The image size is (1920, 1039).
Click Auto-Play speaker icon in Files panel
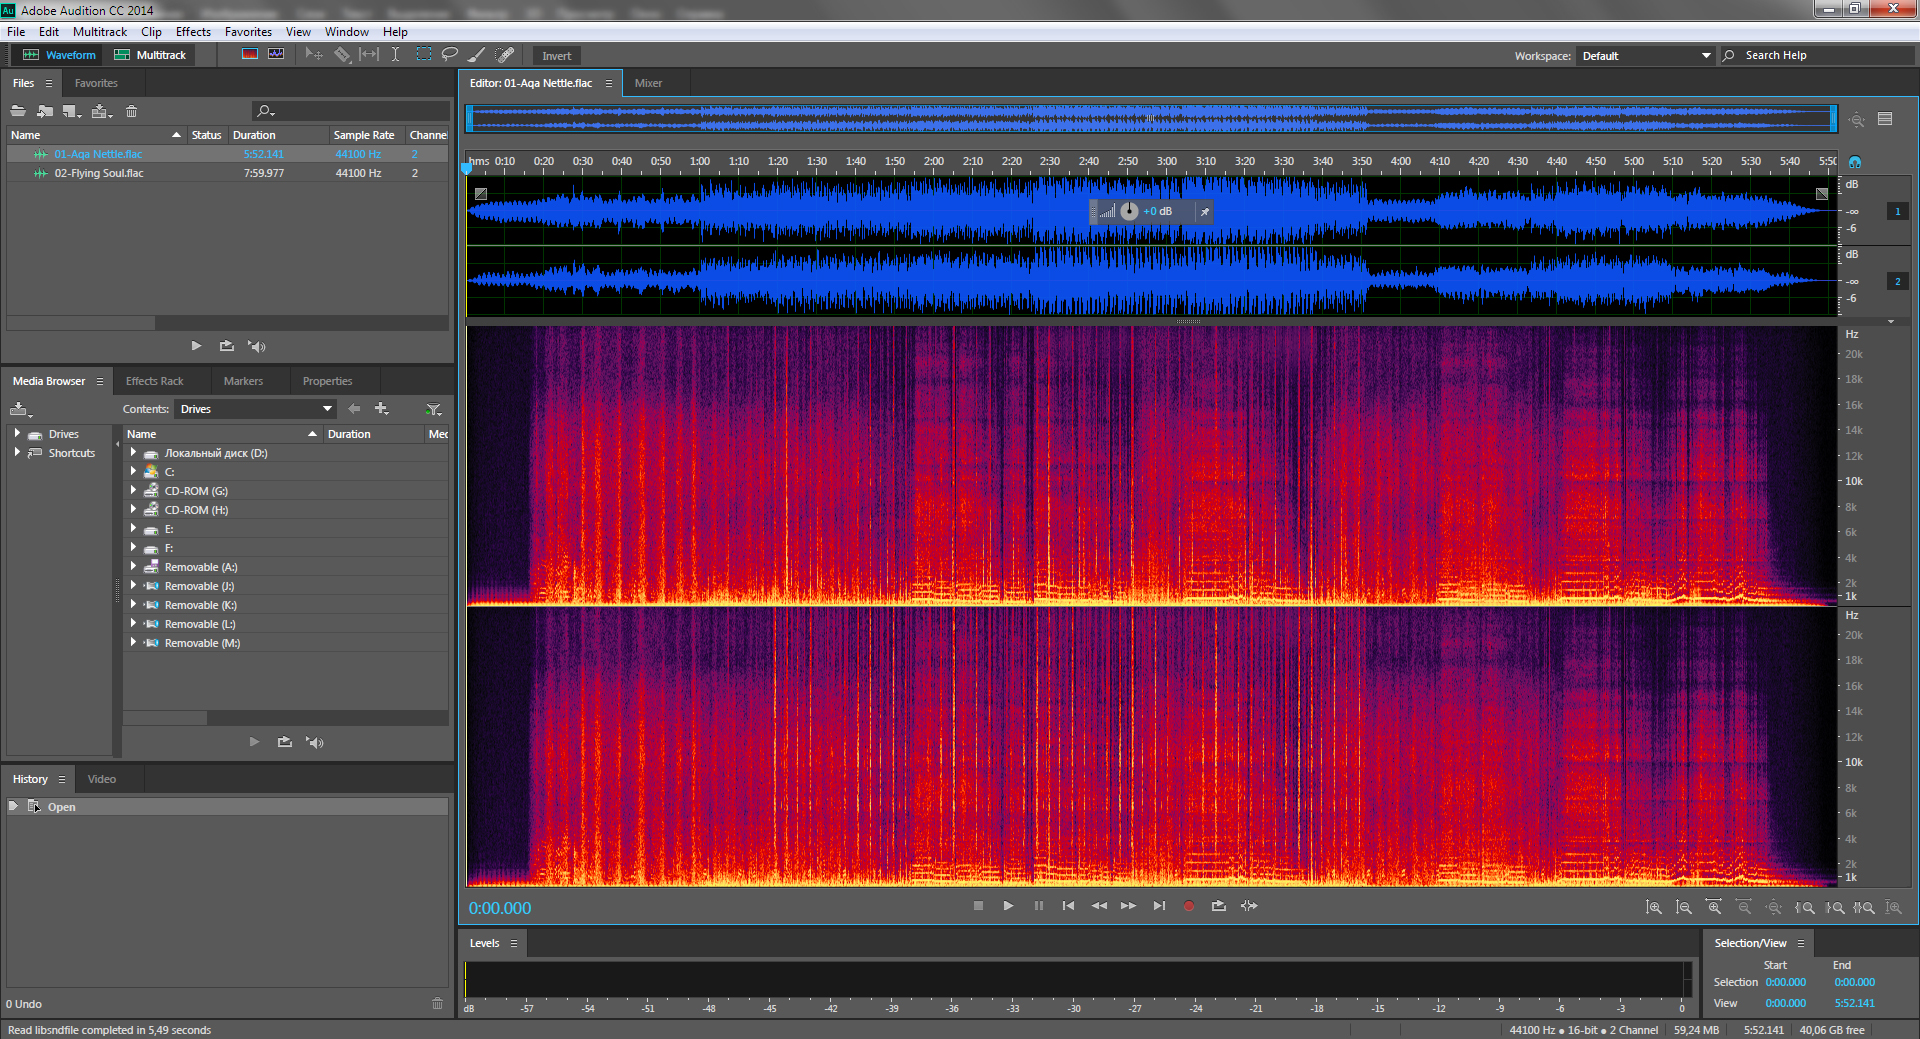pos(257,346)
